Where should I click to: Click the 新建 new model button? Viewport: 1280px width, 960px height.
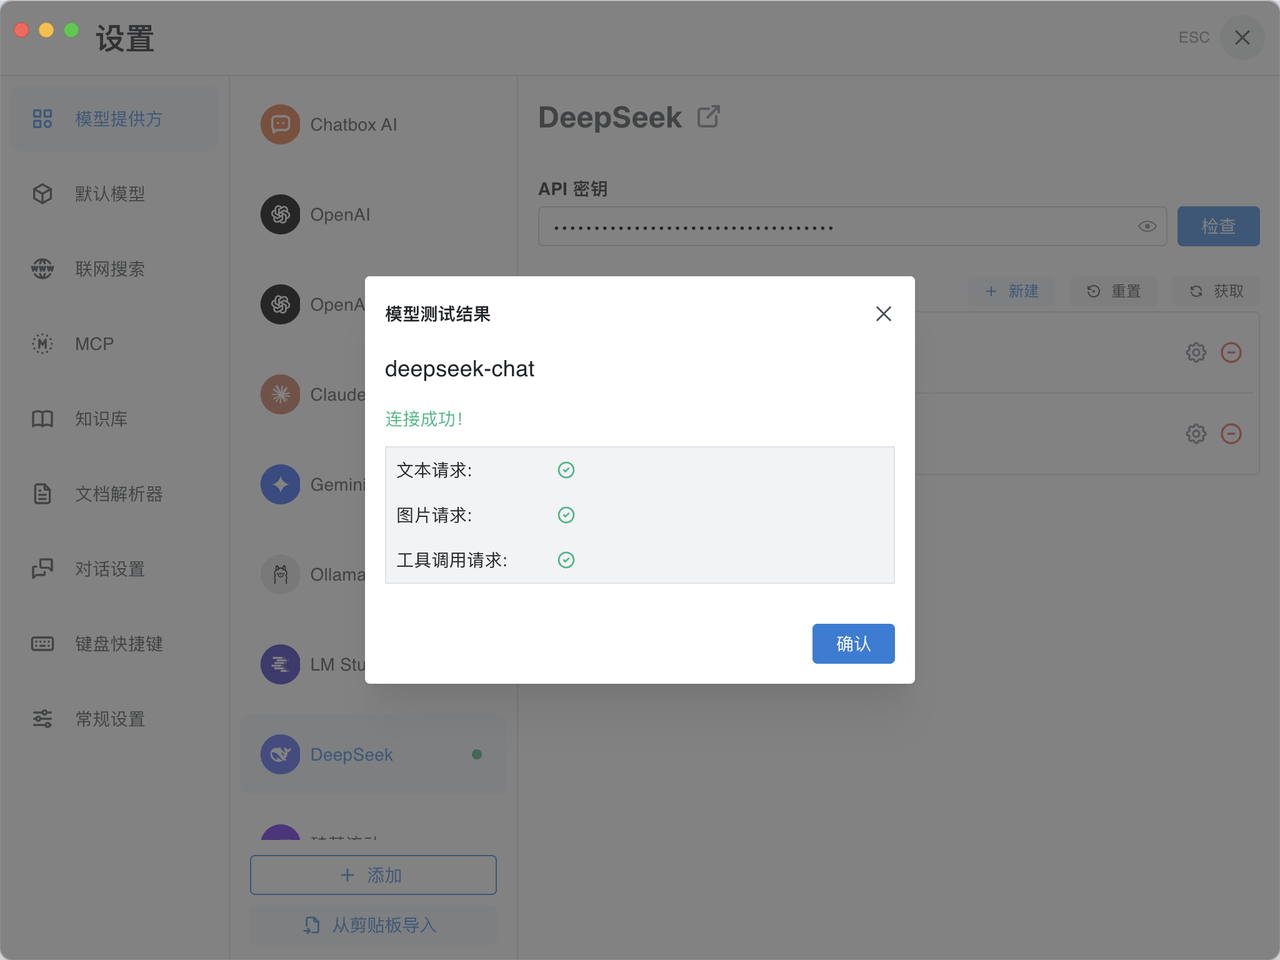[x=1011, y=291]
